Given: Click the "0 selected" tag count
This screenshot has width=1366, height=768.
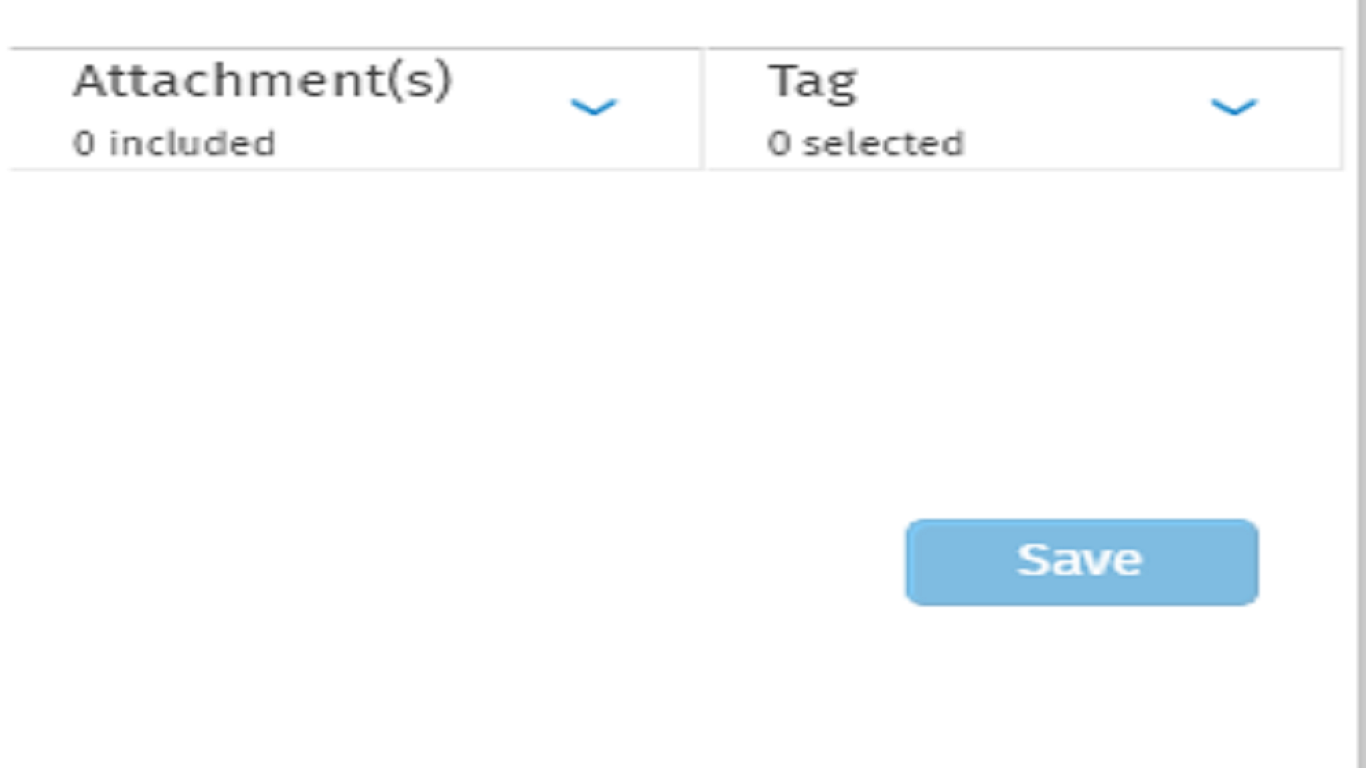Looking at the screenshot, I should tap(865, 143).
